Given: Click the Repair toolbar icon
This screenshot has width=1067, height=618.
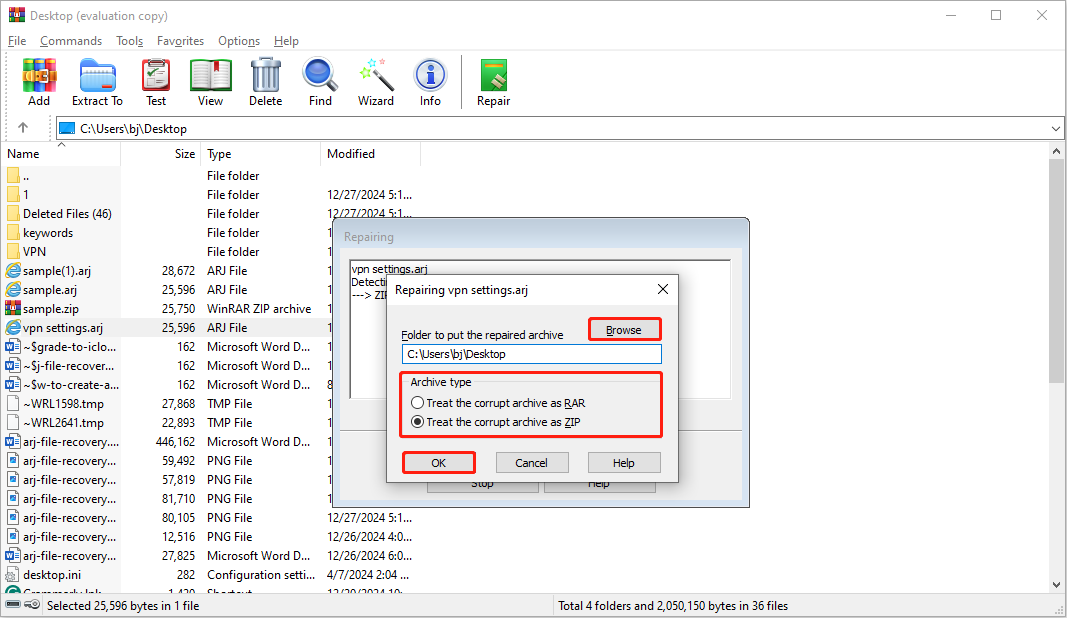Looking at the screenshot, I should tap(493, 82).
